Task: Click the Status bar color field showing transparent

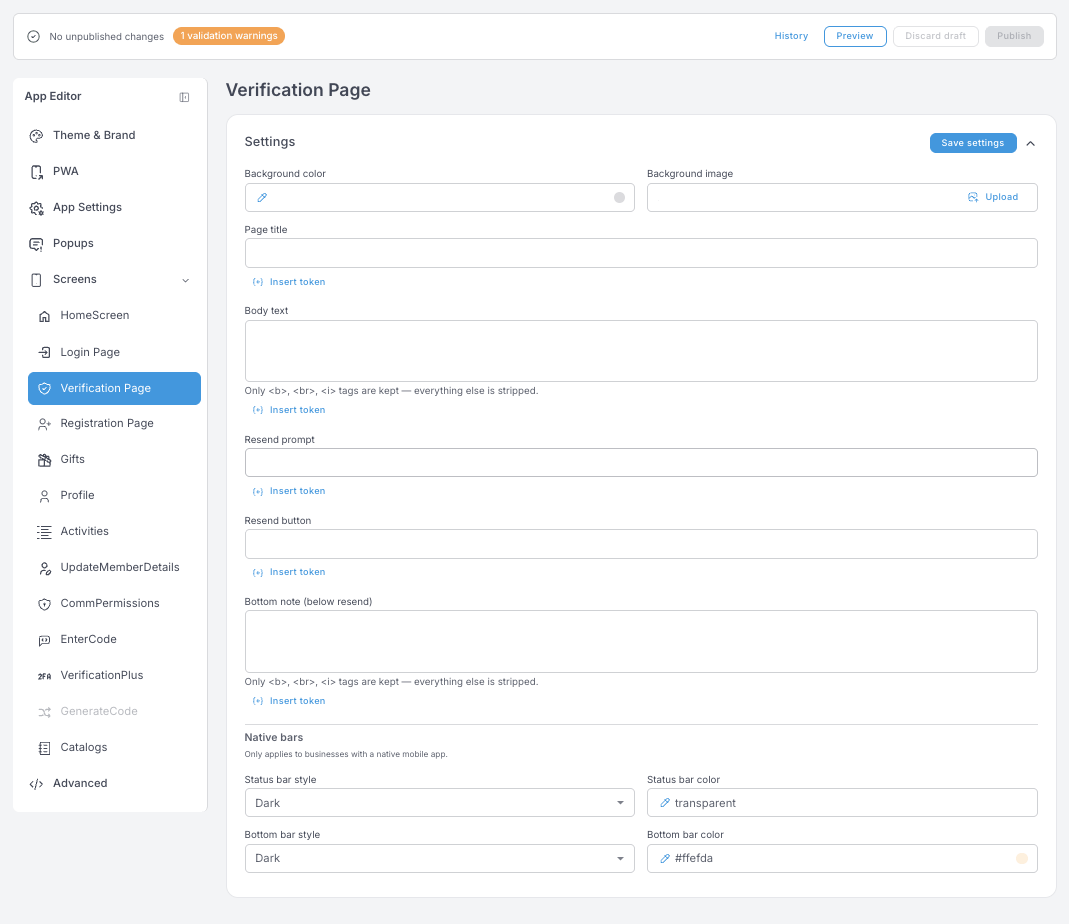Action: pos(842,803)
